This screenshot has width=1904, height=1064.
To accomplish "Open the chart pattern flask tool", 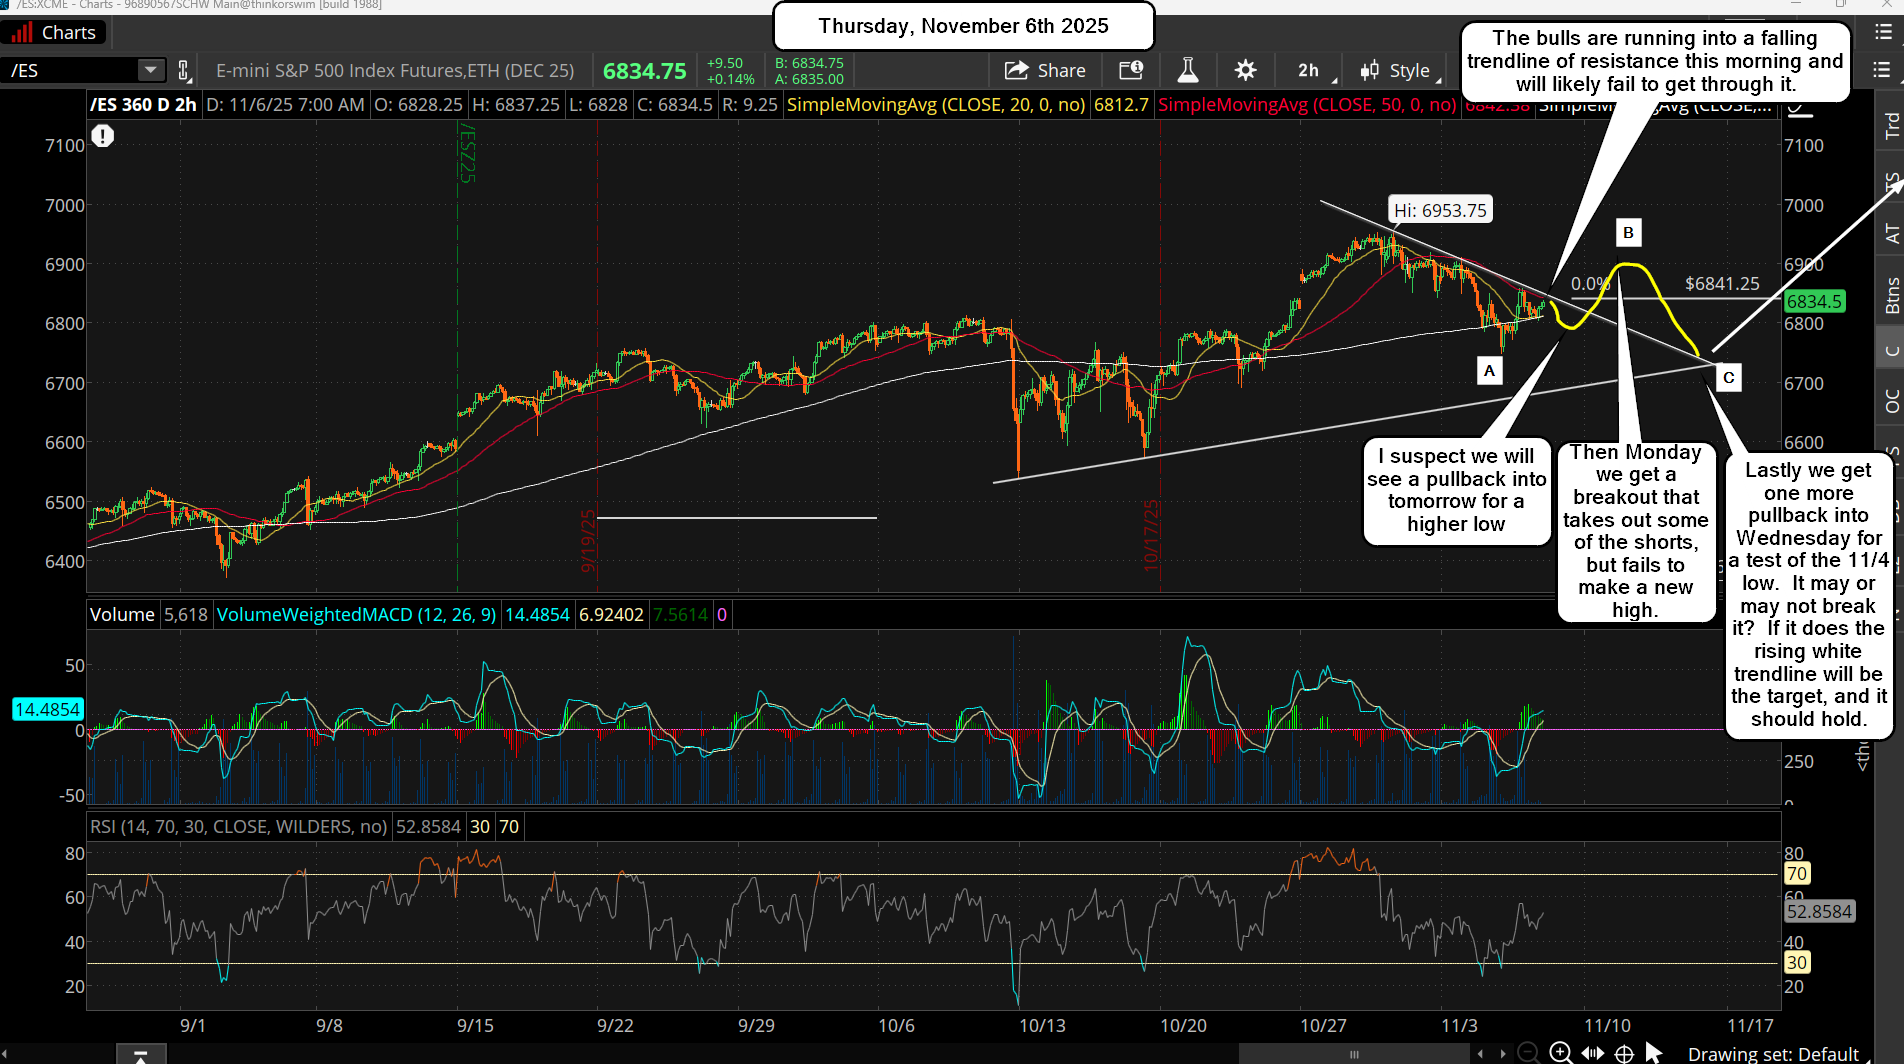I will tap(1186, 70).
